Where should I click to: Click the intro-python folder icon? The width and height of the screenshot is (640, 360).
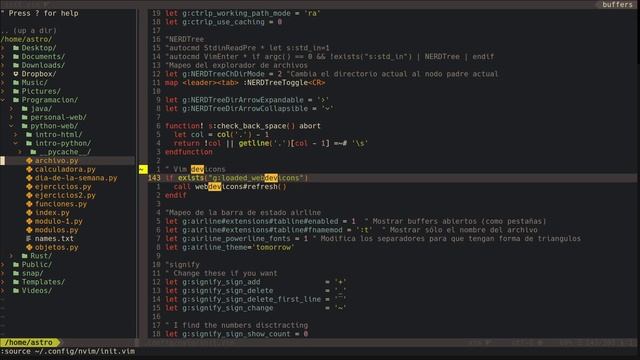point(29,143)
